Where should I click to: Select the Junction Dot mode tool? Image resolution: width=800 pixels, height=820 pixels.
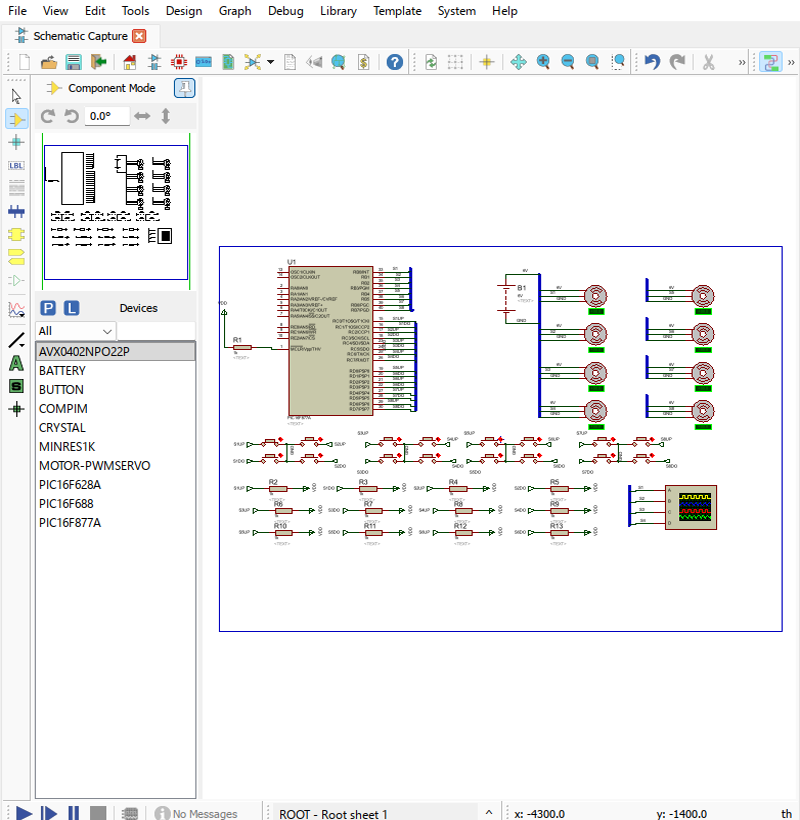tap(16, 142)
